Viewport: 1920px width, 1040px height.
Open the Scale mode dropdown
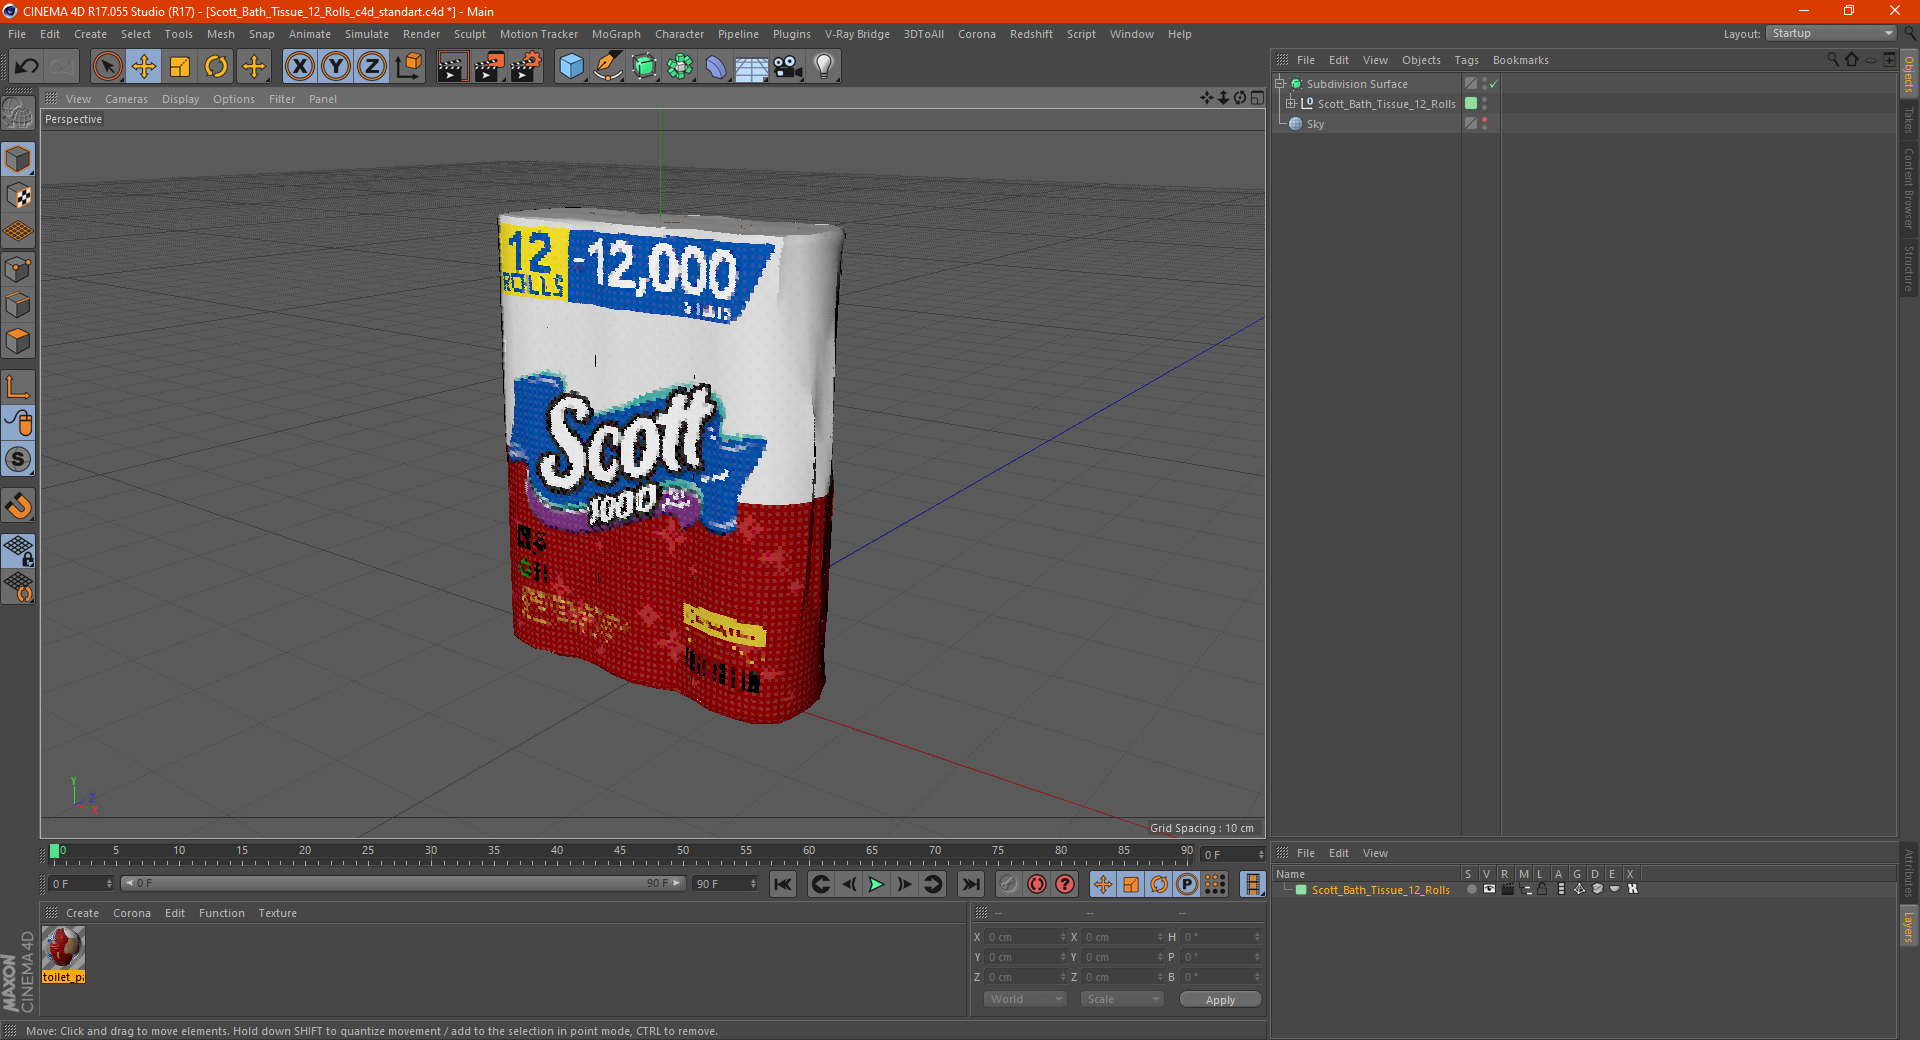pyautogui.click(x=1122, y=999)
